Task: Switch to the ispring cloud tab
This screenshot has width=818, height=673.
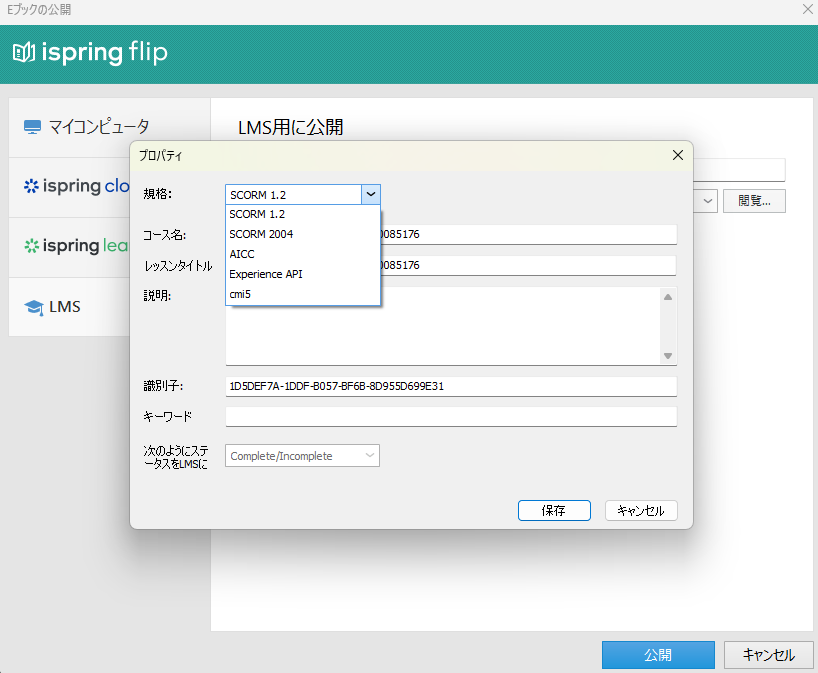Action: pos(69,188)
